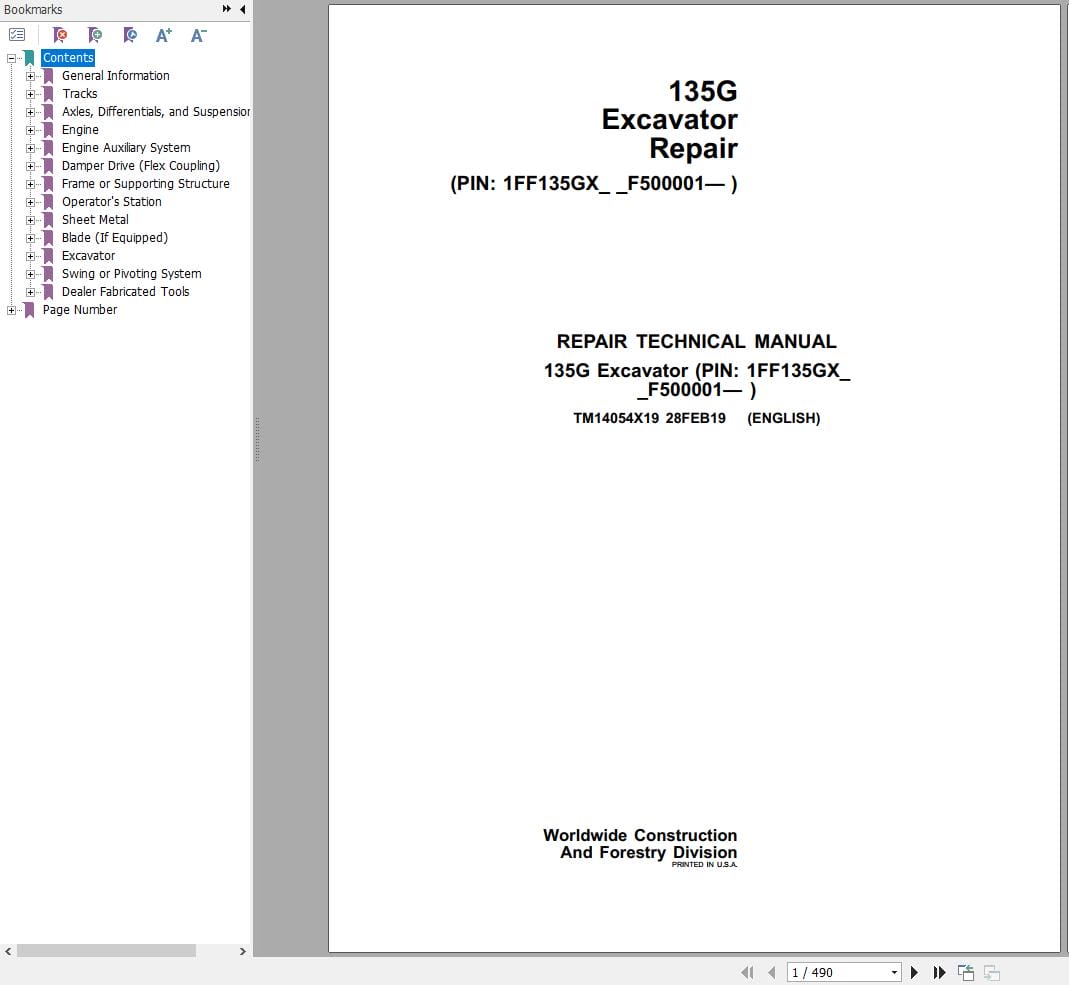Go to the next page
Viewport: 1069px width, 985px height.
coord(914,973)
